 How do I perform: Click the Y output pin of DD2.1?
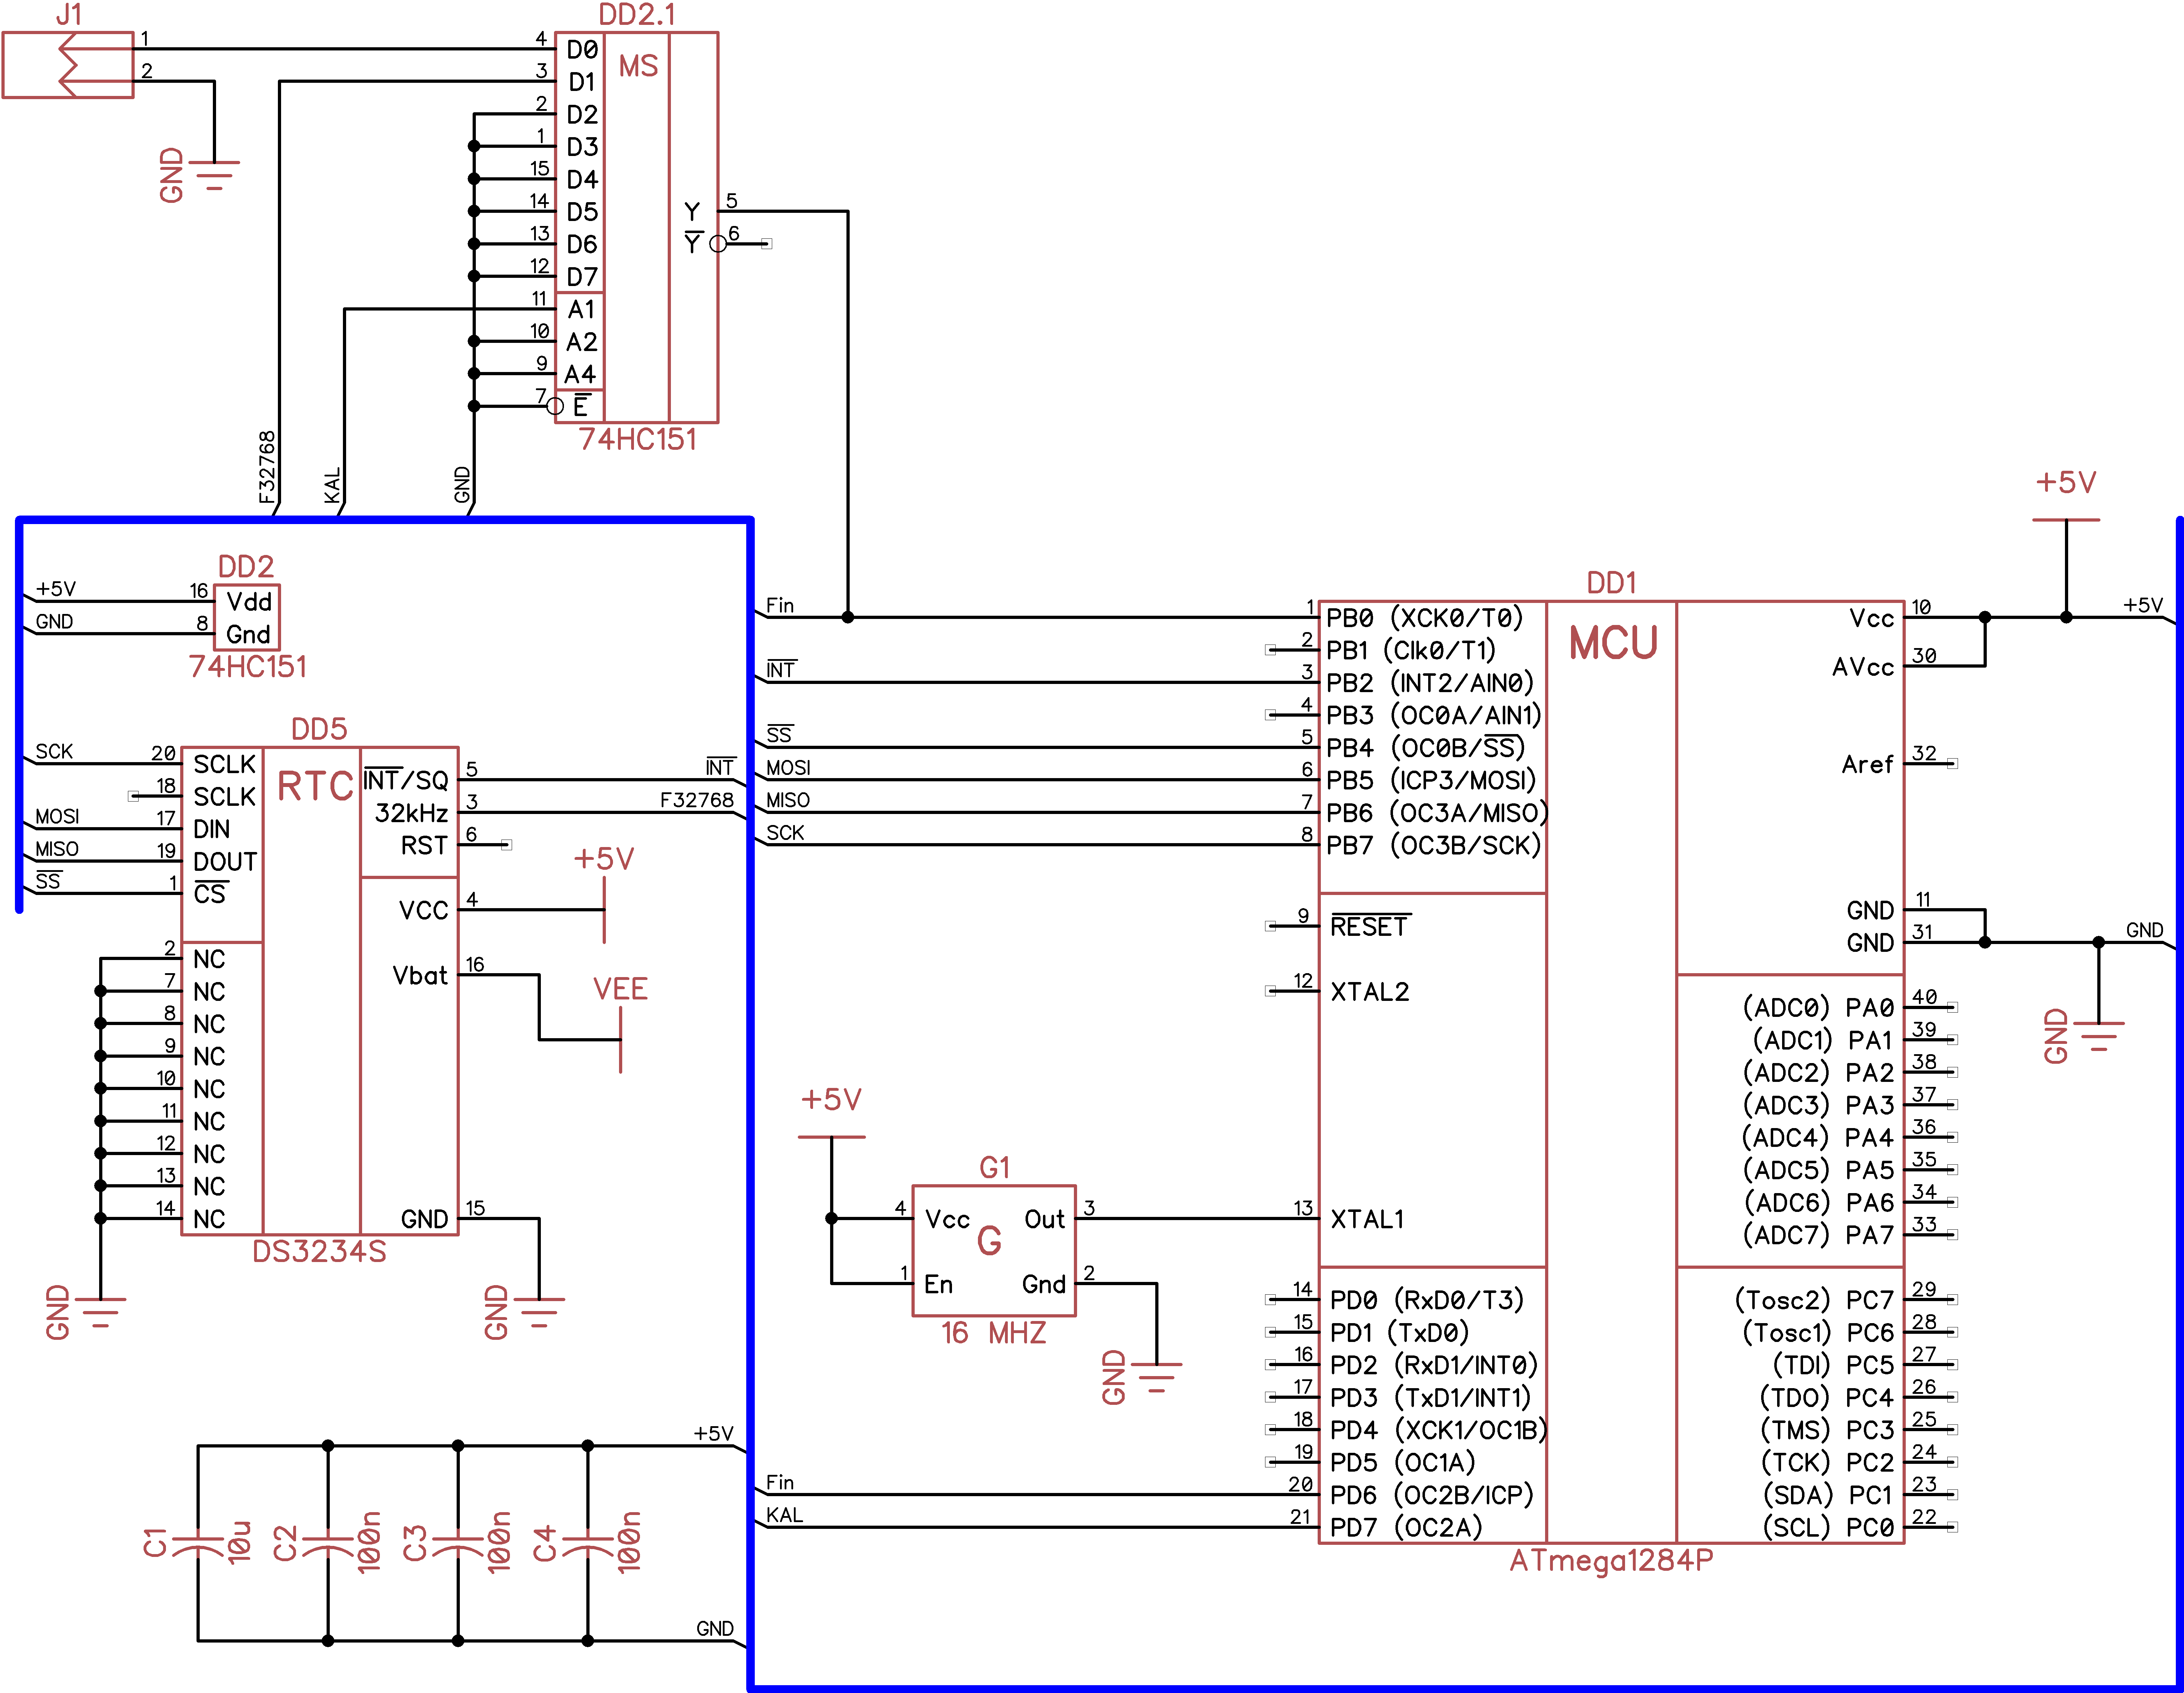[x=692, y=211]
